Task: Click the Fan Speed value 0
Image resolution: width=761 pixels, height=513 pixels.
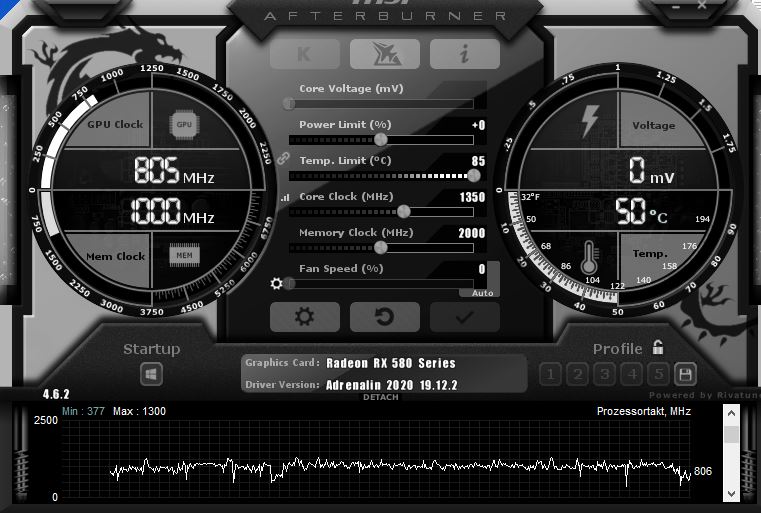Action: 481,269
